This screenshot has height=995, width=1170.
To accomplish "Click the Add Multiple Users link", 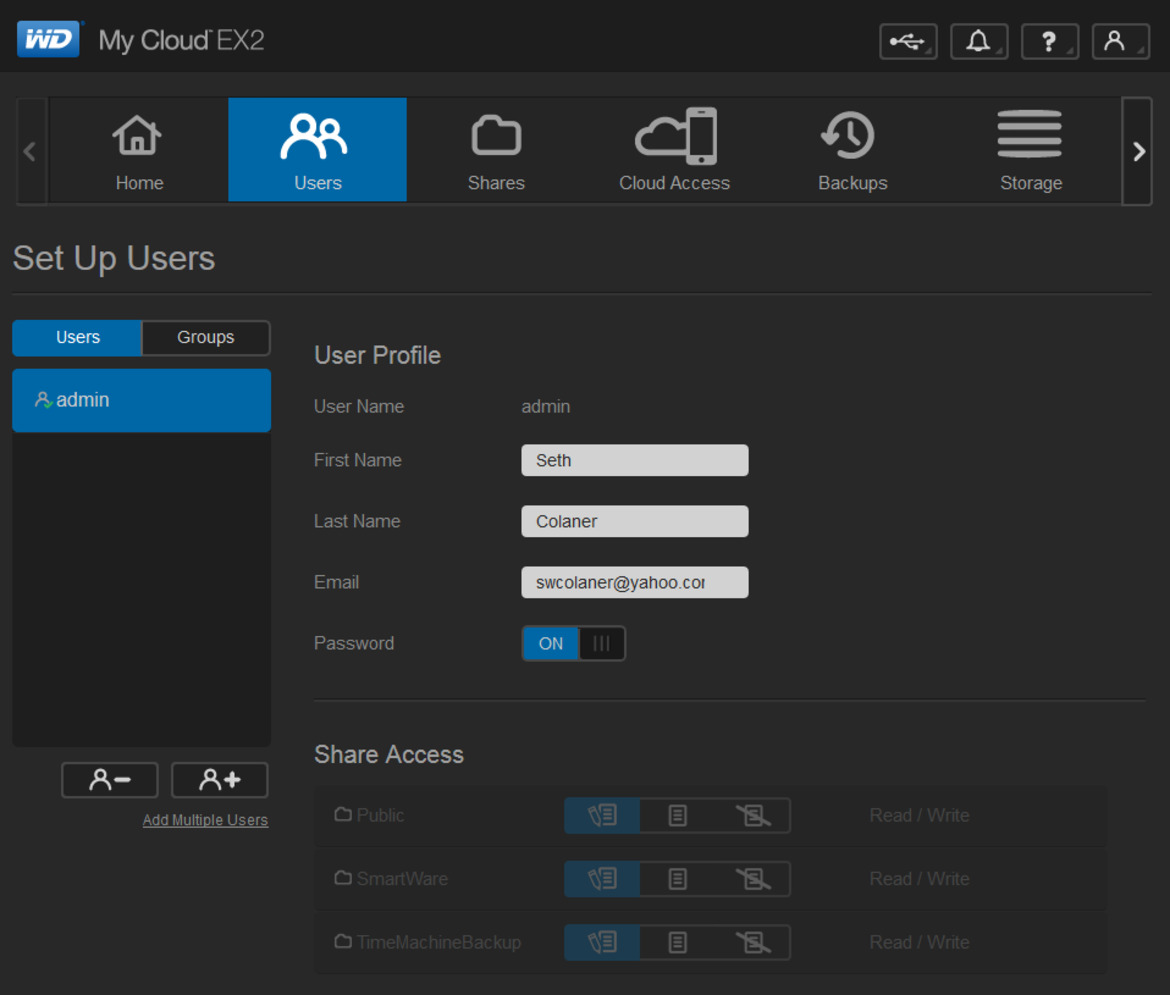I will [205, 820].
